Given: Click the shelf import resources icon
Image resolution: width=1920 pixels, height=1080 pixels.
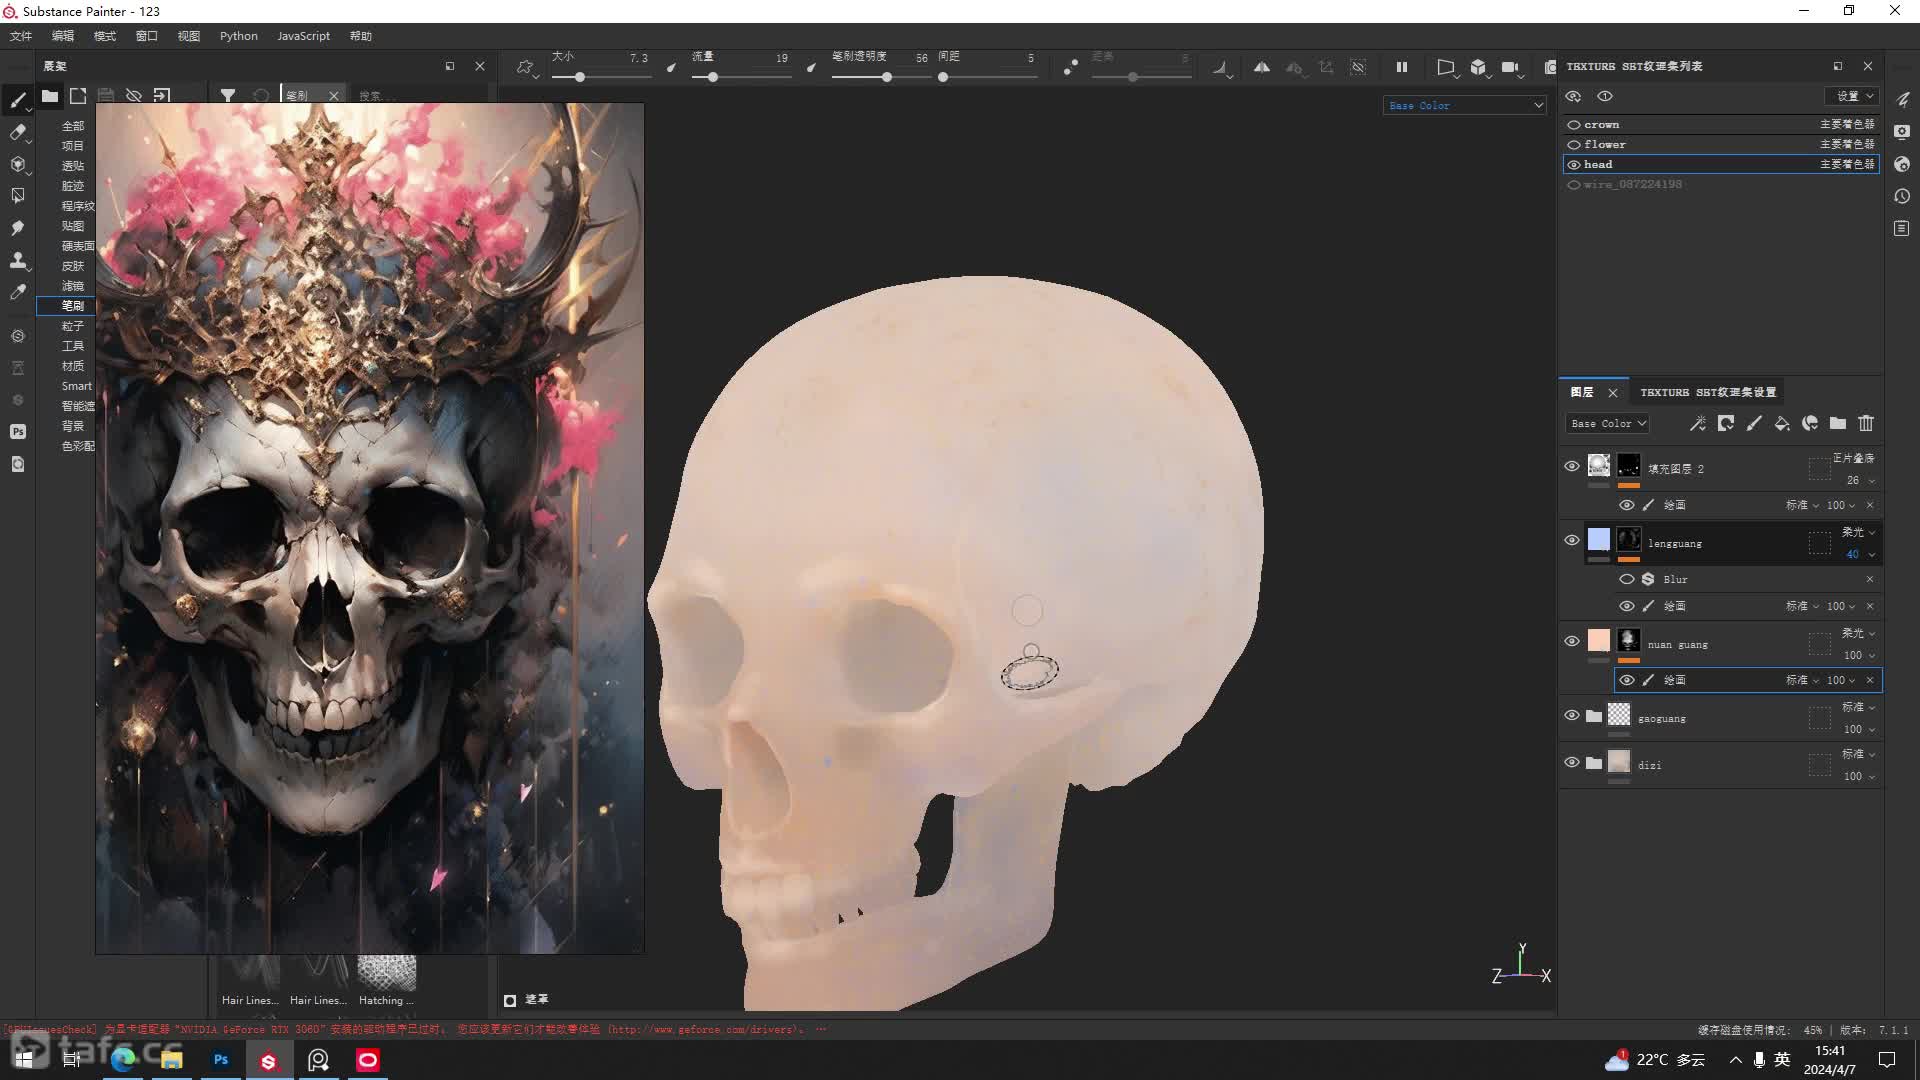Looking at the screenshot, I should point(162,96).
